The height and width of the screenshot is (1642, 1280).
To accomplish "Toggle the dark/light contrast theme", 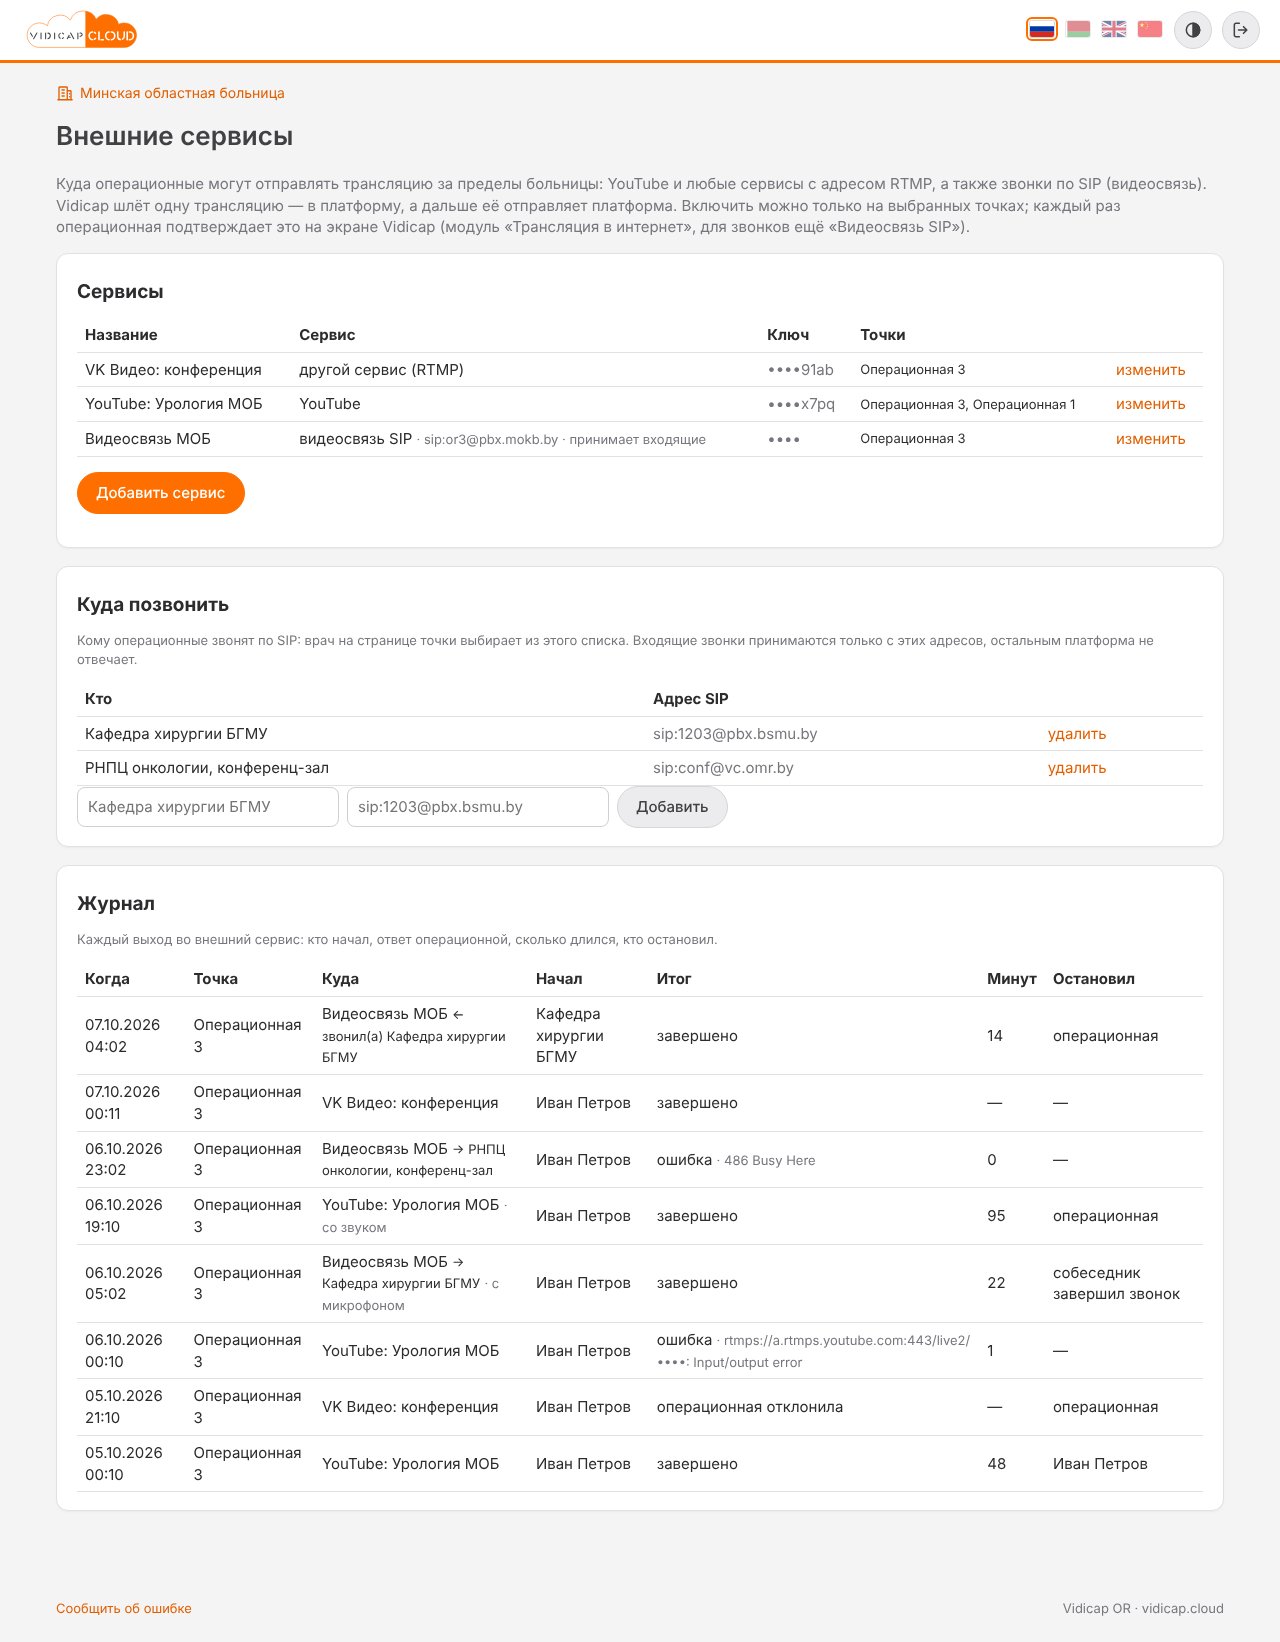I will click(x=1193, y=30).
